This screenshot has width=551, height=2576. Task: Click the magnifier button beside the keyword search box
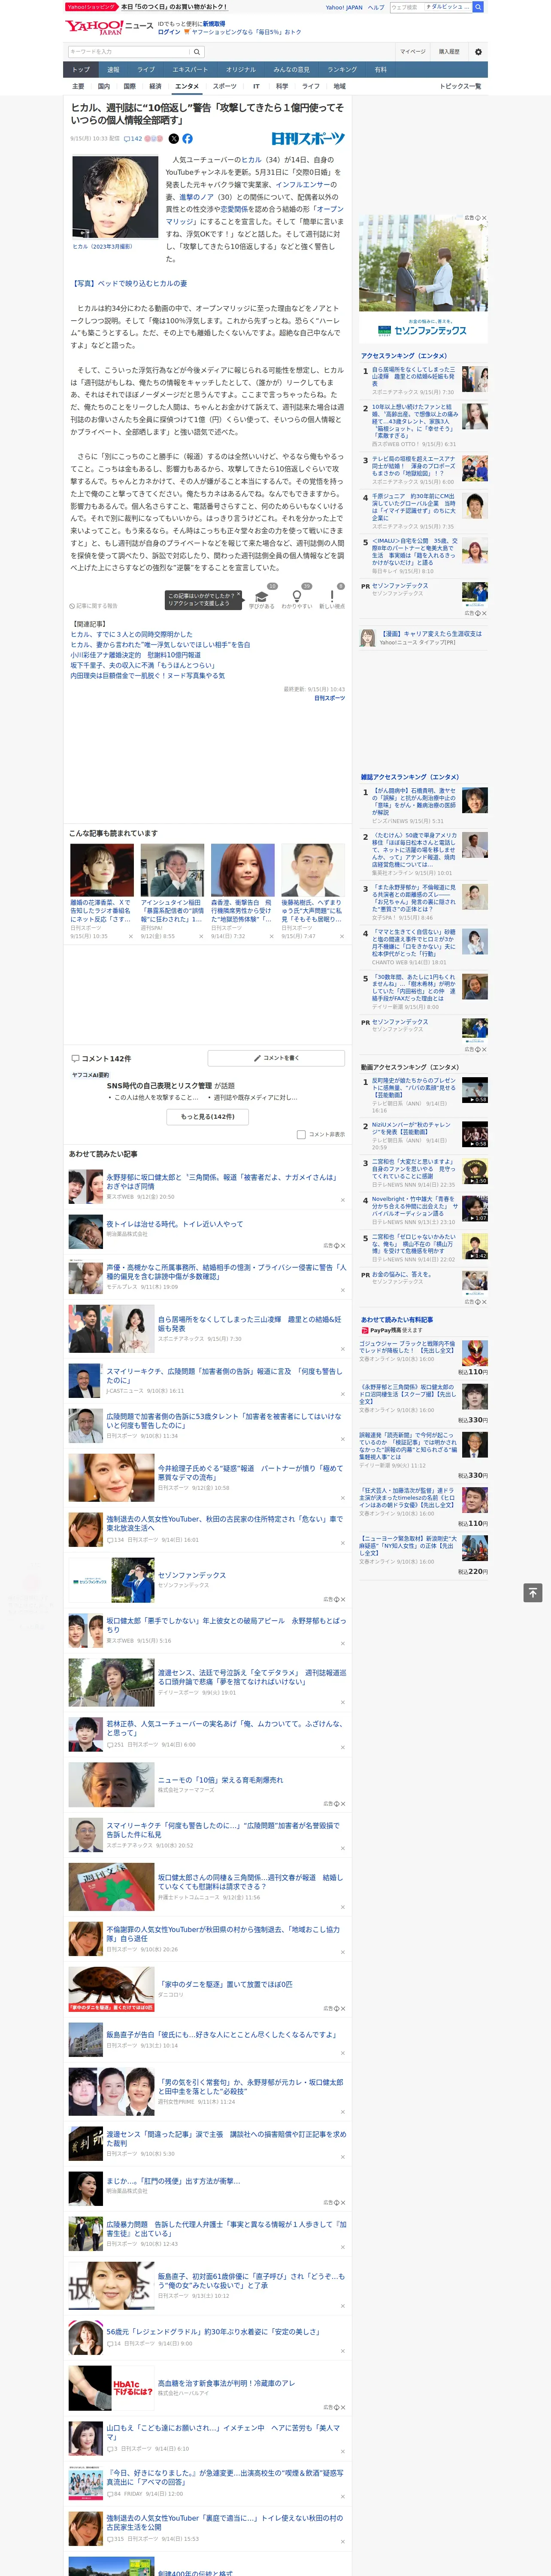(197, 52)
